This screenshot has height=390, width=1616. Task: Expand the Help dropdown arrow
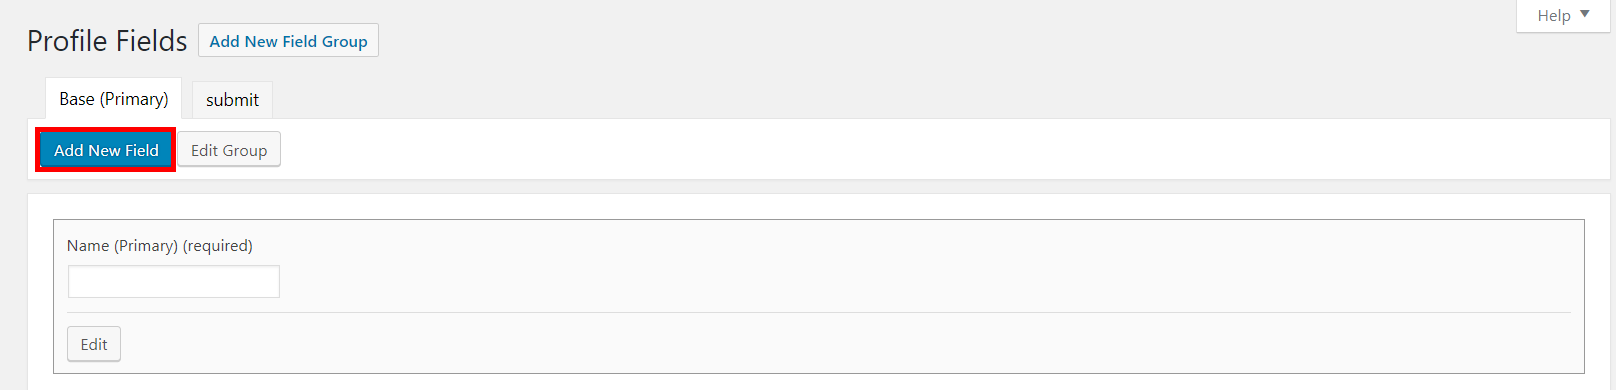click(1585, 14)
